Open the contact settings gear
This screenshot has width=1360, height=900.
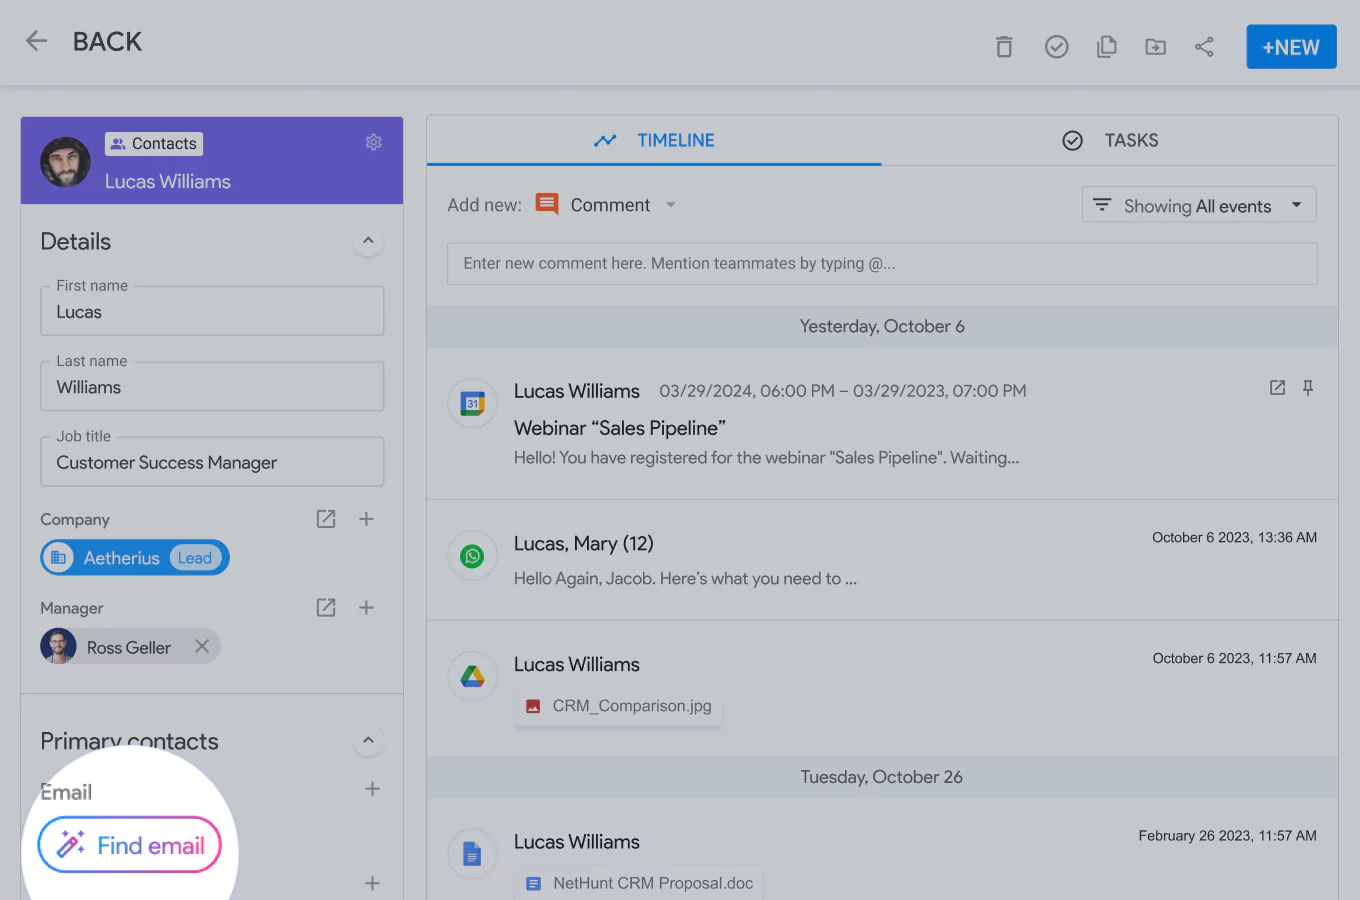click(x=373, y=142)
